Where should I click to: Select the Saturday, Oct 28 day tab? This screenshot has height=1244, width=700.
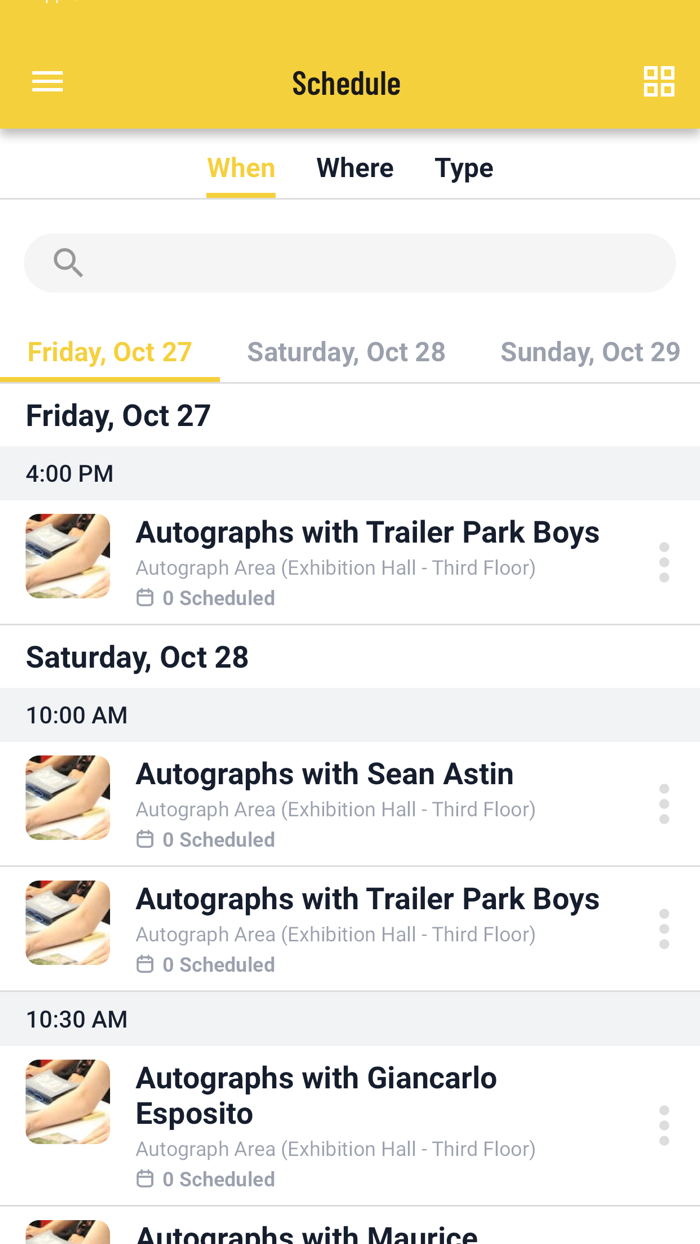346,352
